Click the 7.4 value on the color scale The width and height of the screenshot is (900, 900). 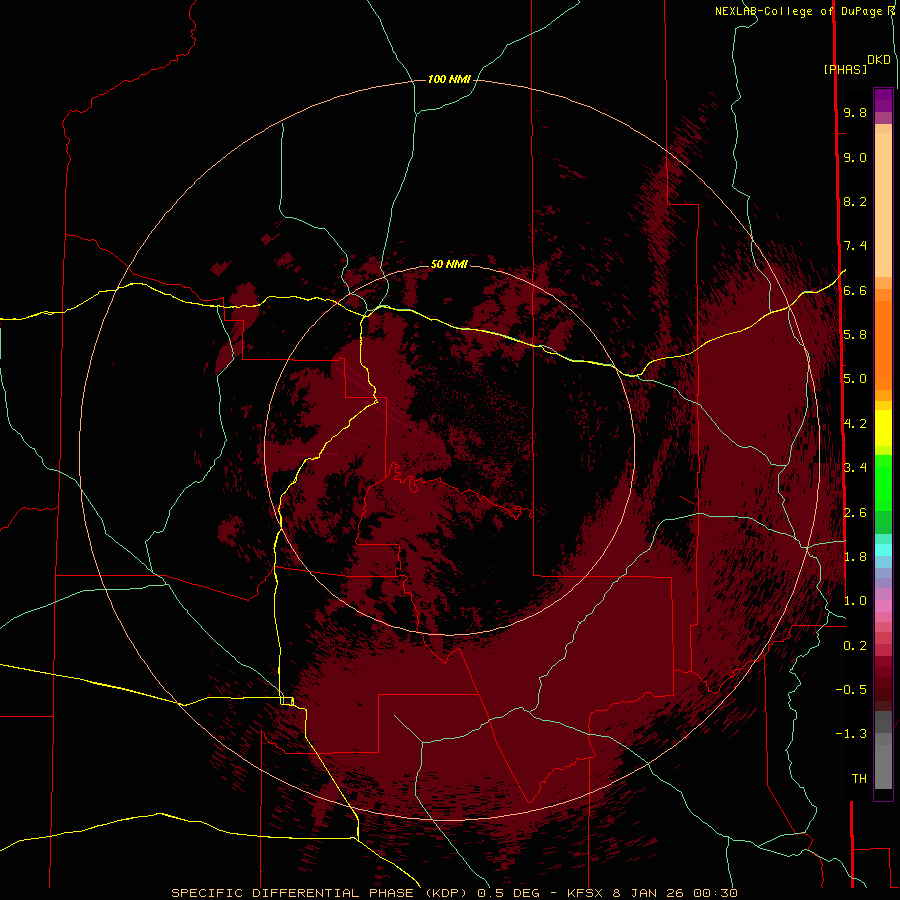pyautogui.click(x=855, y=246)
